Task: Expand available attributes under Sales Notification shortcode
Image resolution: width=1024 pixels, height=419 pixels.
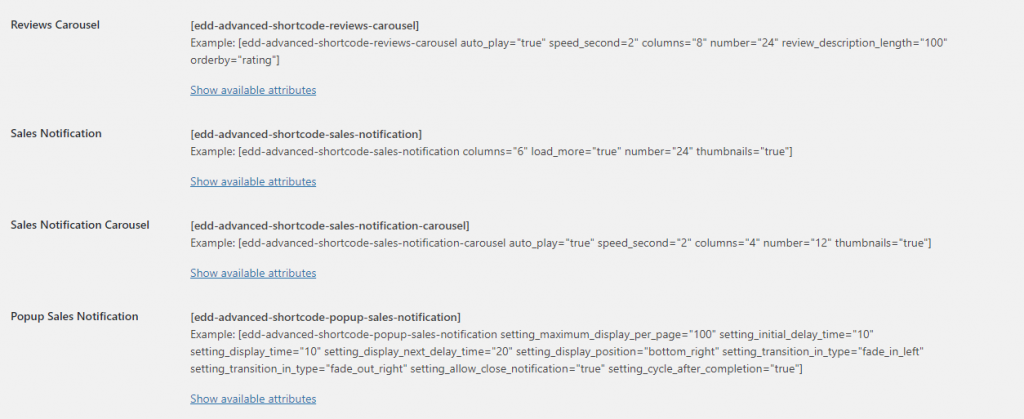Action: coord(253,181)
